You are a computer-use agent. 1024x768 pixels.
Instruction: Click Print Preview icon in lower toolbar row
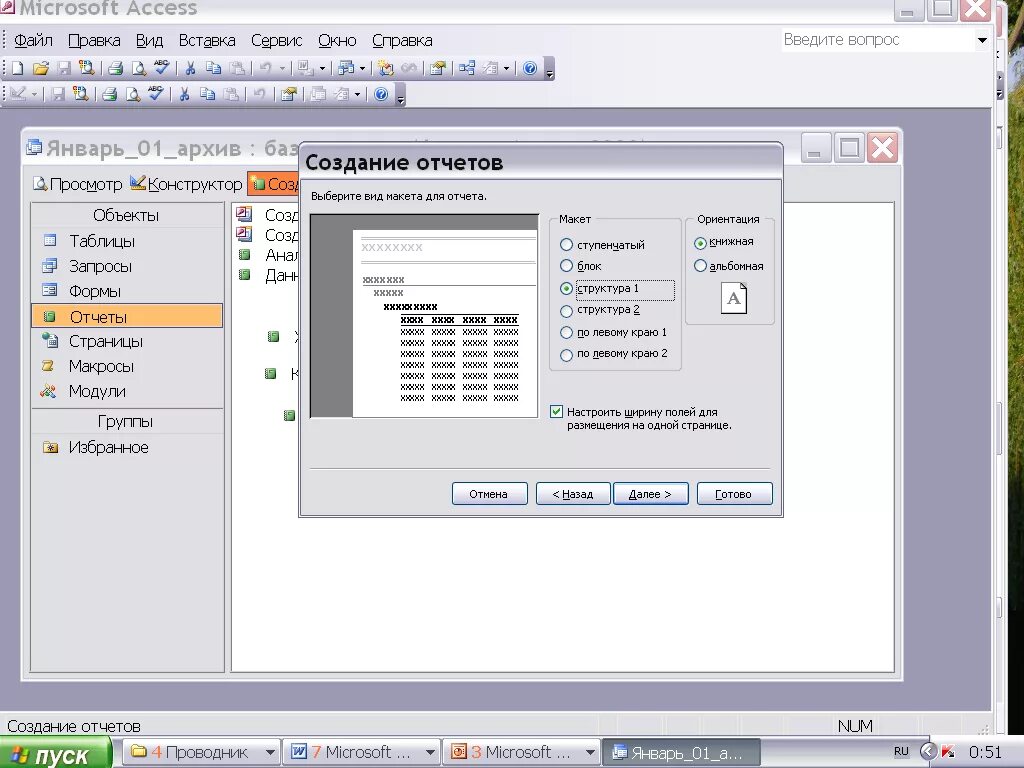(x=133, y=94)
